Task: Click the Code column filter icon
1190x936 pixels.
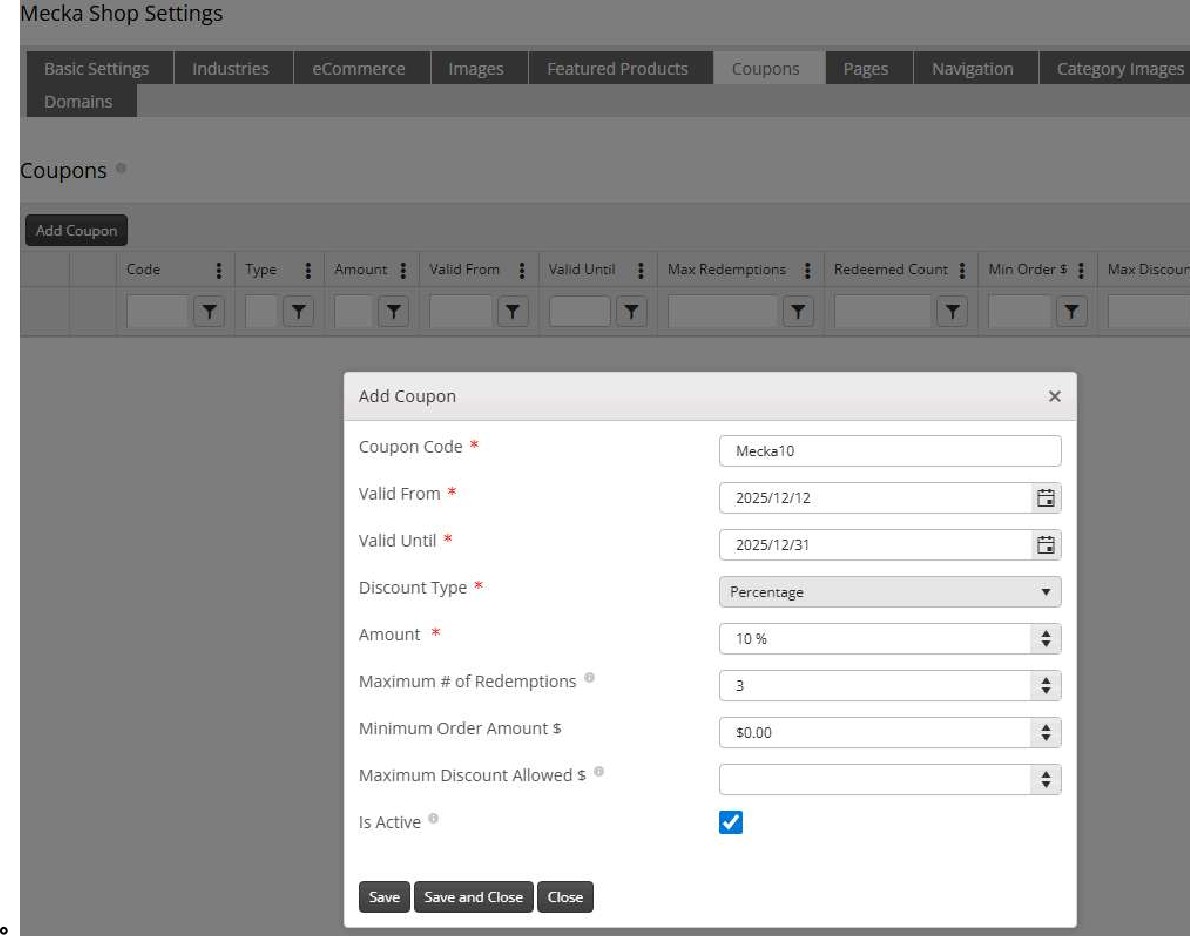Action: coord(209,311)
